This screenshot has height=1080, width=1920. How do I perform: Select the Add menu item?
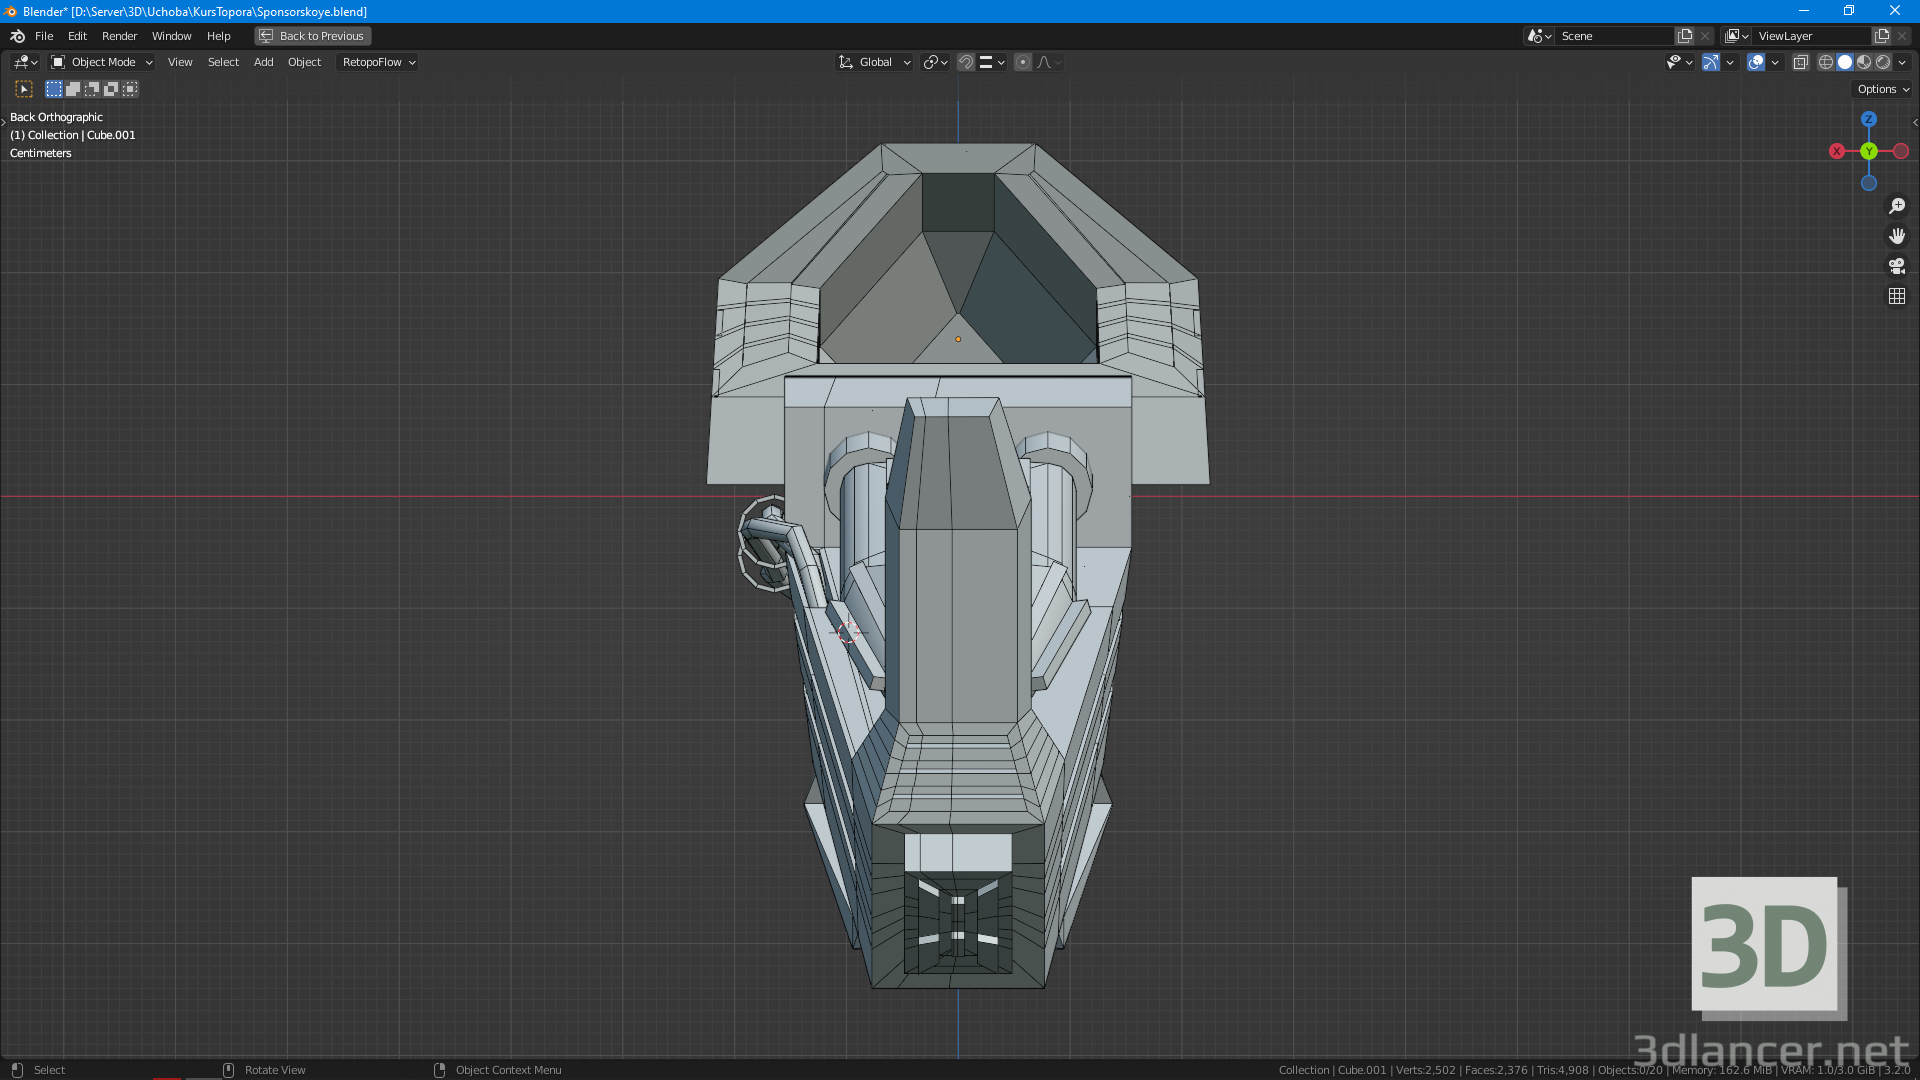pyautogui.click(x=262, y=62)
